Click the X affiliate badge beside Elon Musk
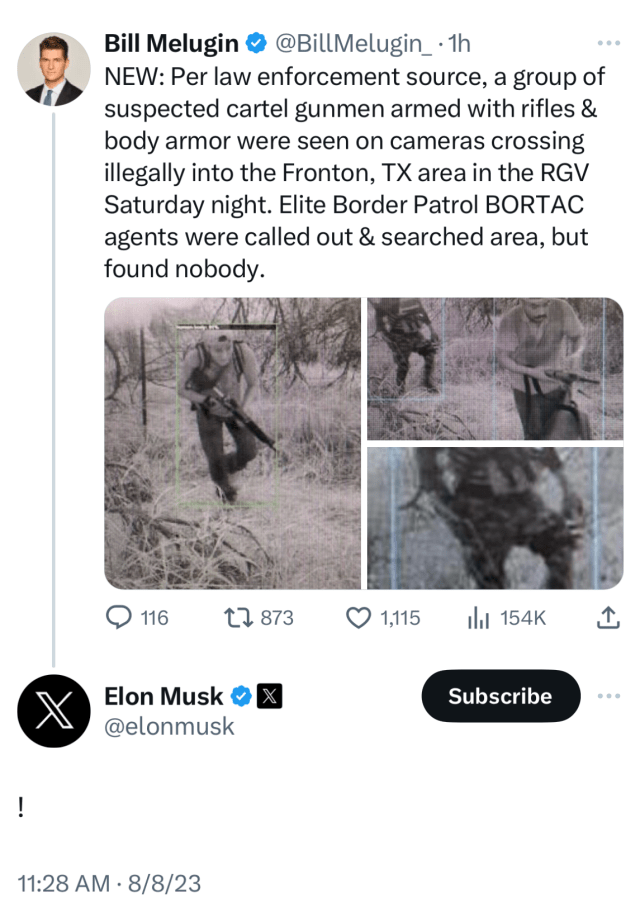 pos(269,696)
